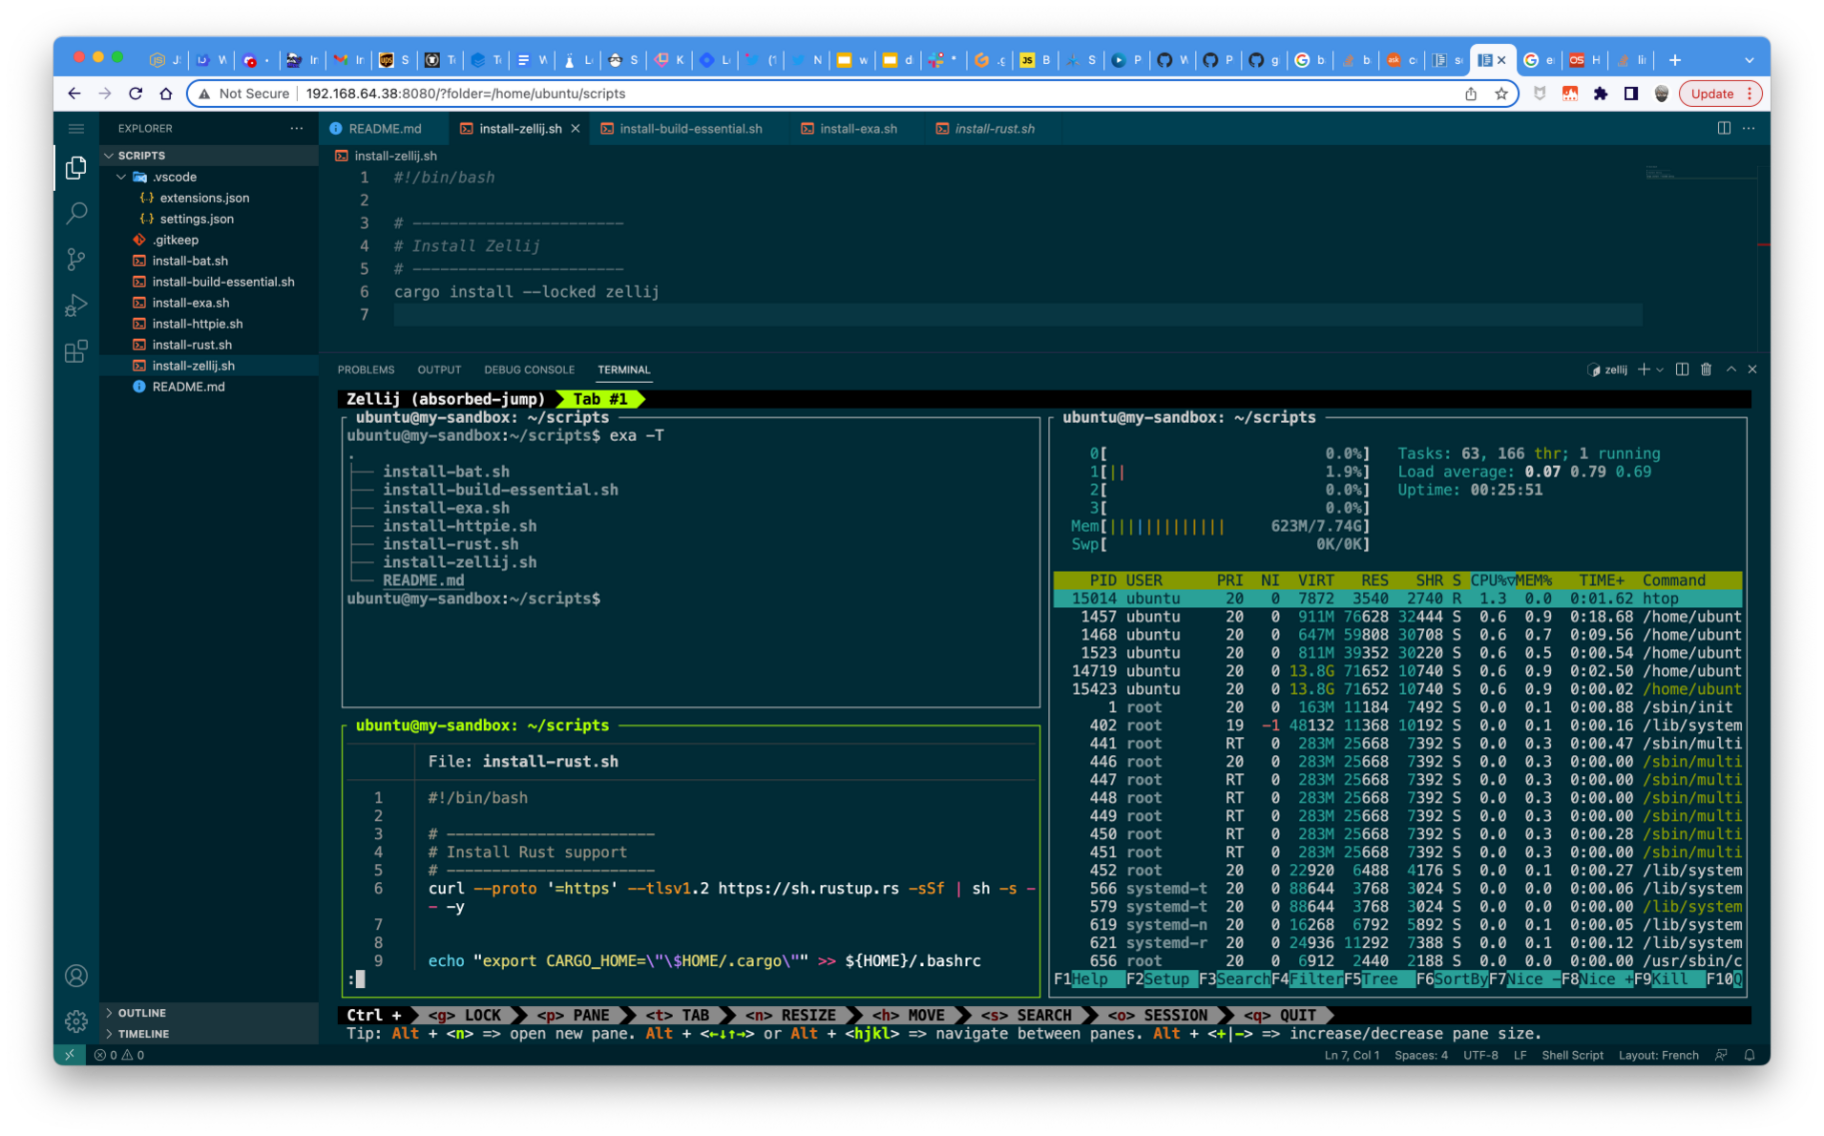1824x1136 pixels.
Task: Open the PROBLEMS panel tab
Action: (366, 369)
